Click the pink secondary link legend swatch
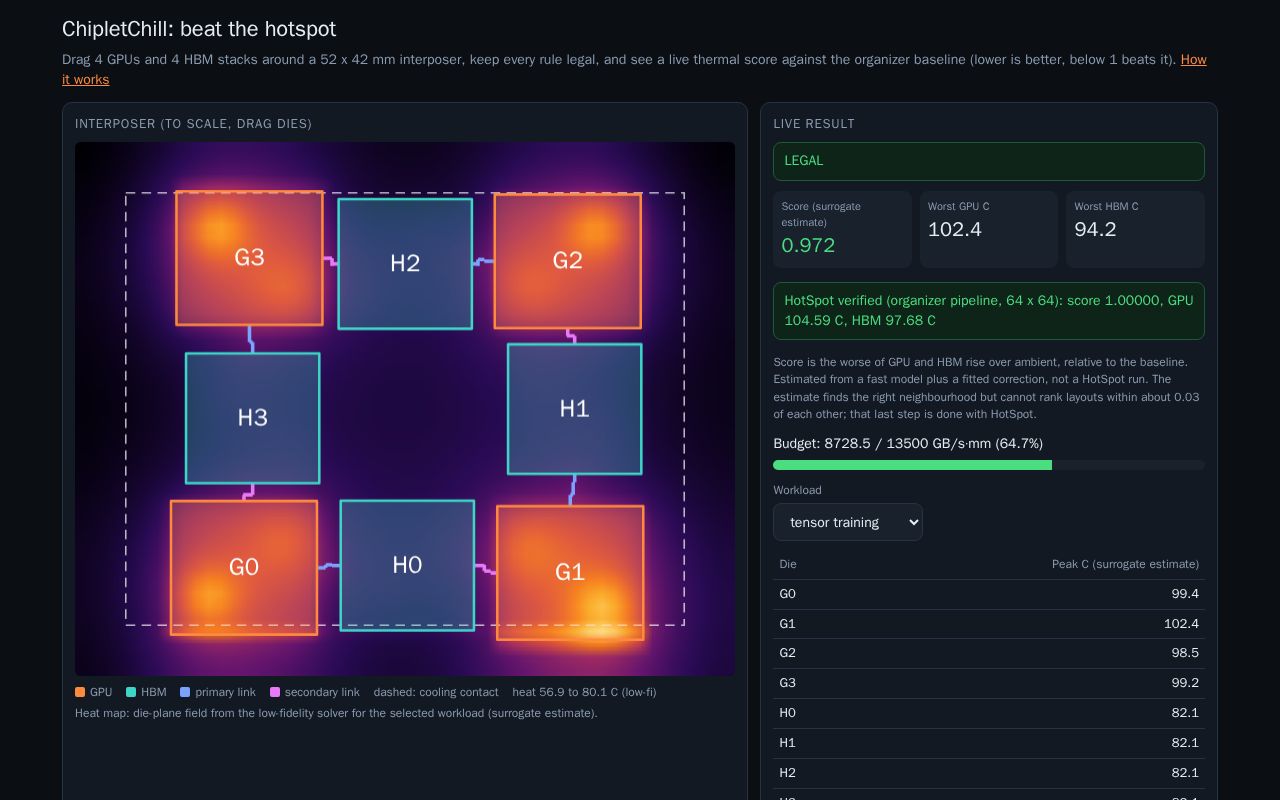This screenshot has width=1280, height=800. click(275, 692)
